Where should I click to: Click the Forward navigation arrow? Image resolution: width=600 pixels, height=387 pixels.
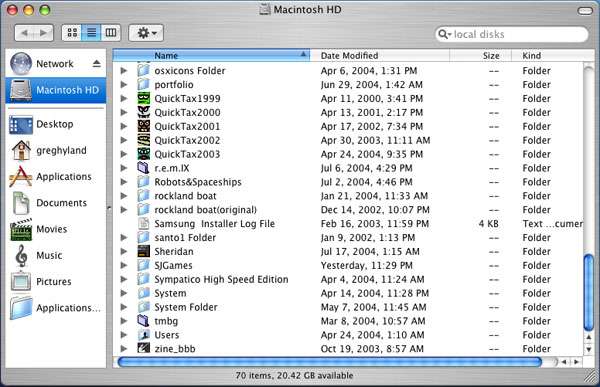point(44,33)
